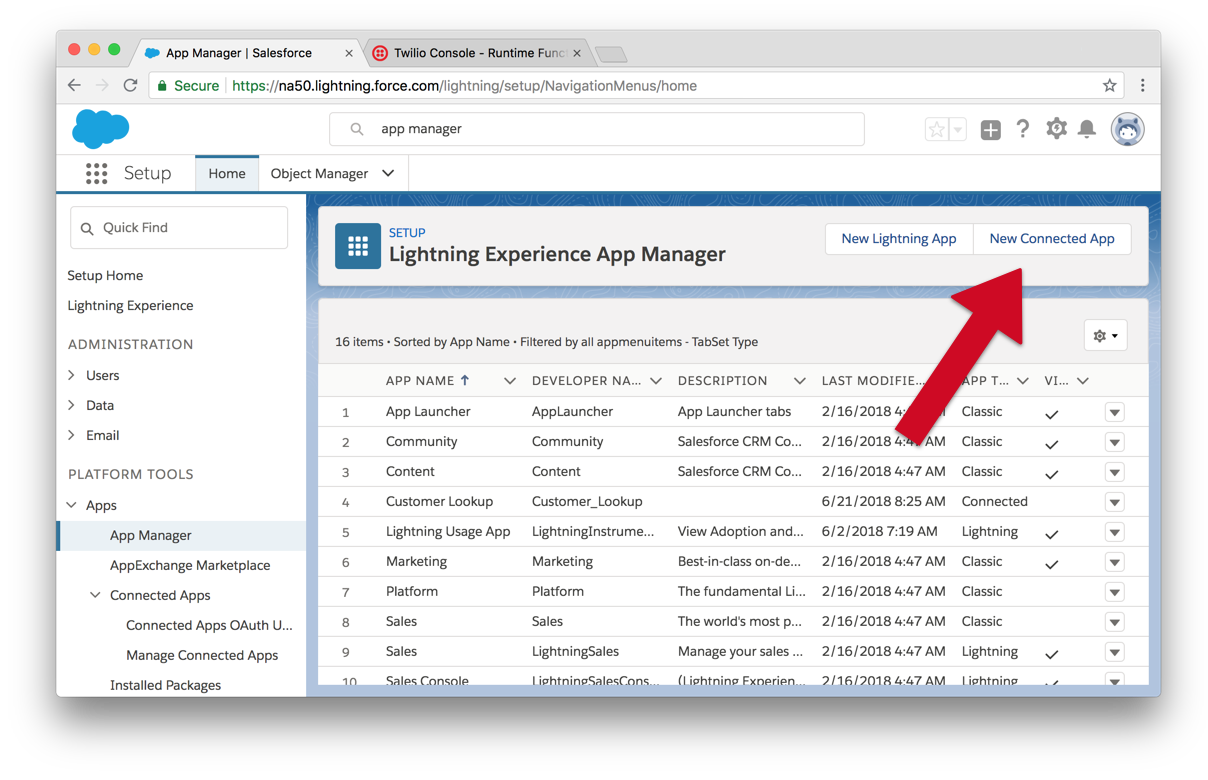This screenshot has width=1208, height=780.
Task: Open row actions for LightningSales row
Action: (x=1114, y=652)
